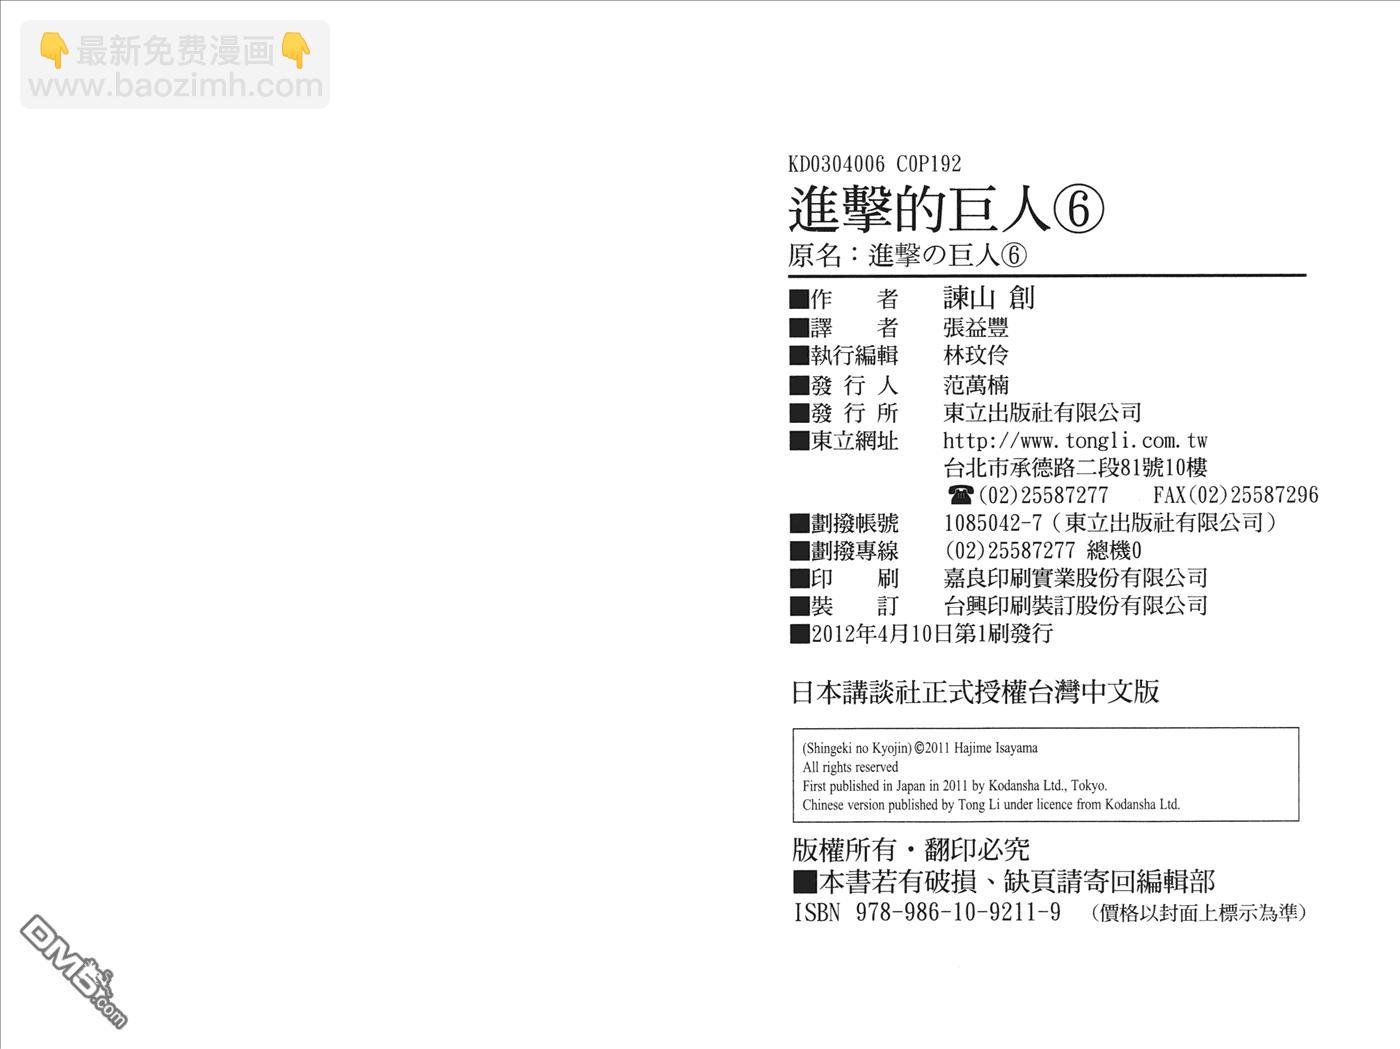
Task: Click the KD0304006 C0P192 code
Action: [x=875, y=163]
